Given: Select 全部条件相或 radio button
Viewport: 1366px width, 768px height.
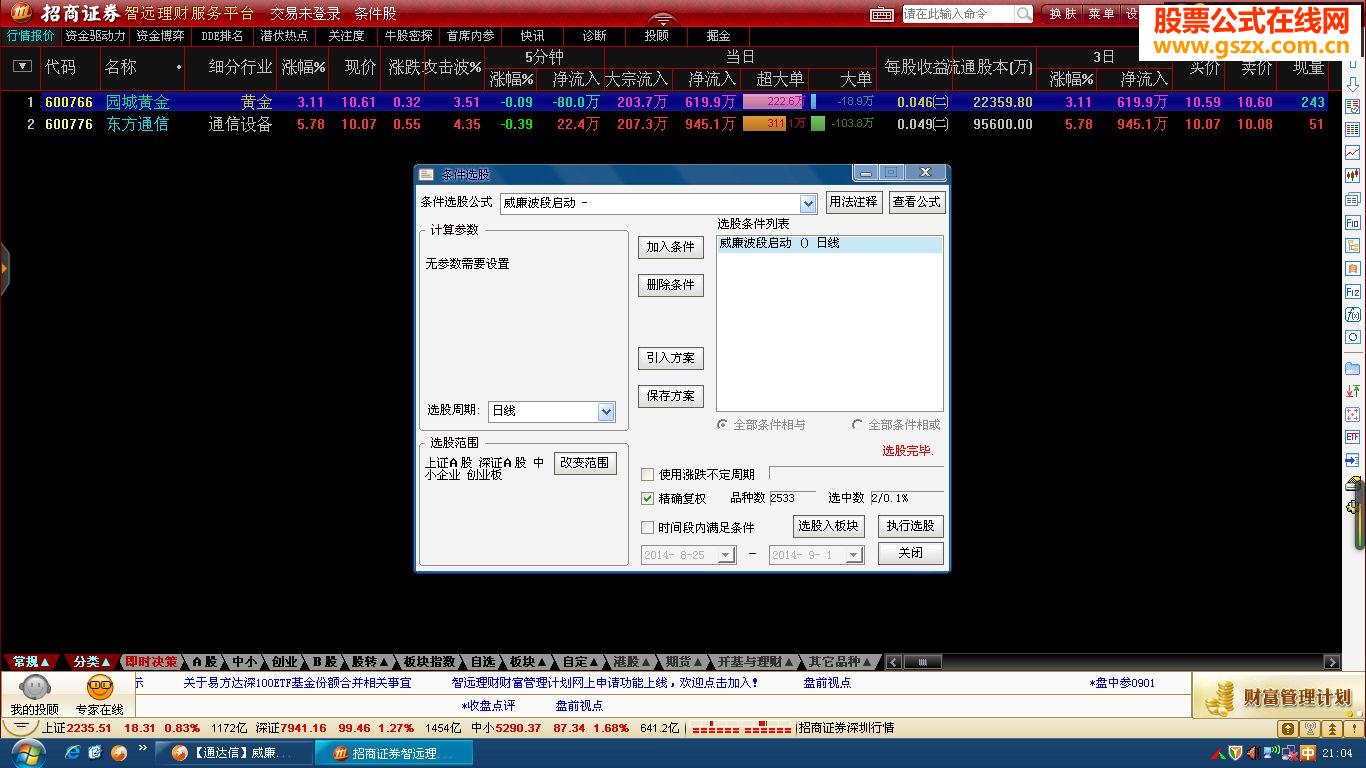Looking at the screenshot, I should [857, 424].
